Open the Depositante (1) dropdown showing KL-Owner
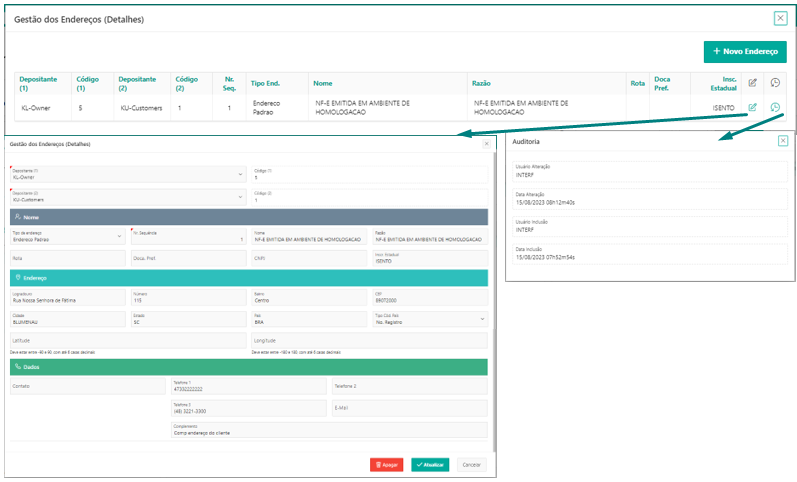The height and width of the screenshot is (482, 797). click(128, 174)
